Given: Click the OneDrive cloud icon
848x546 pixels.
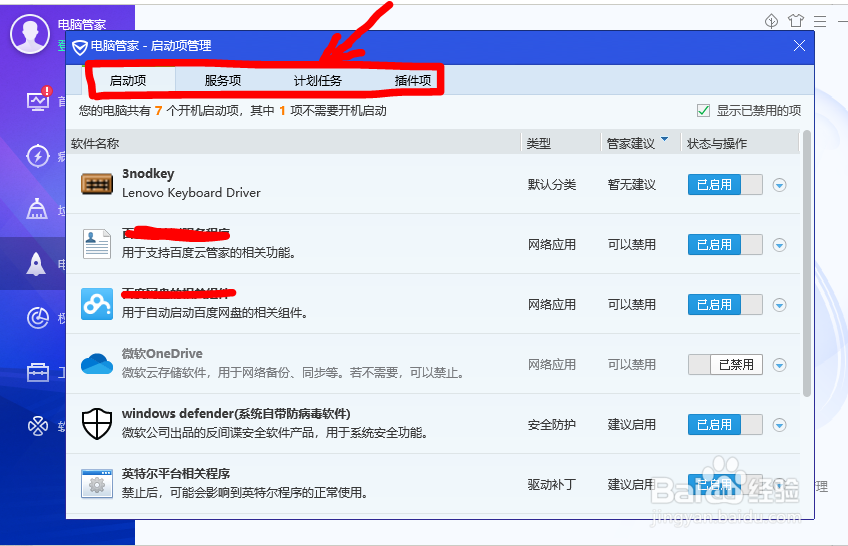Looking at the screenshot, I should [x=97, y=364].
